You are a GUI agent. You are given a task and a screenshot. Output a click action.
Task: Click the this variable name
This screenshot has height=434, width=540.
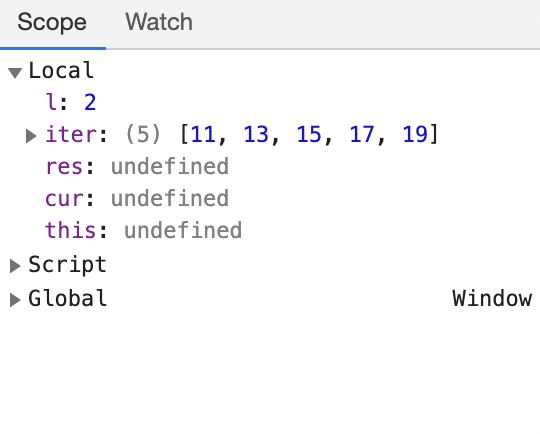[x=70, y=230]
